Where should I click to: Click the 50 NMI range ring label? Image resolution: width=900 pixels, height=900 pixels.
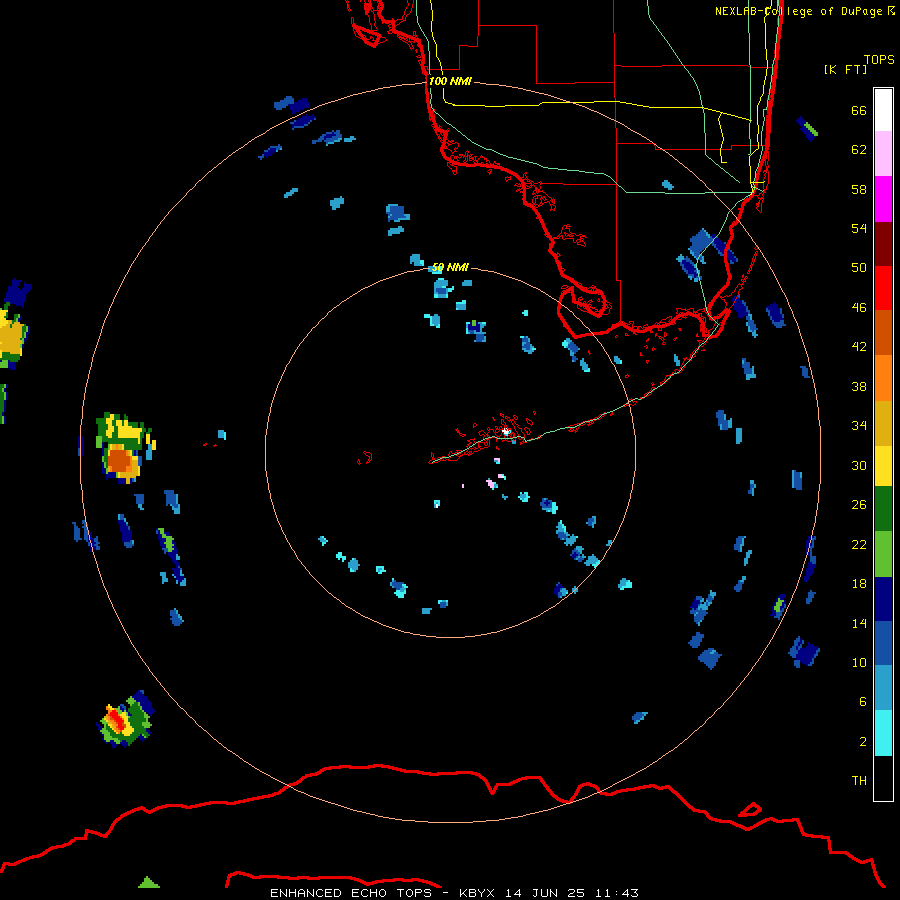450,267
